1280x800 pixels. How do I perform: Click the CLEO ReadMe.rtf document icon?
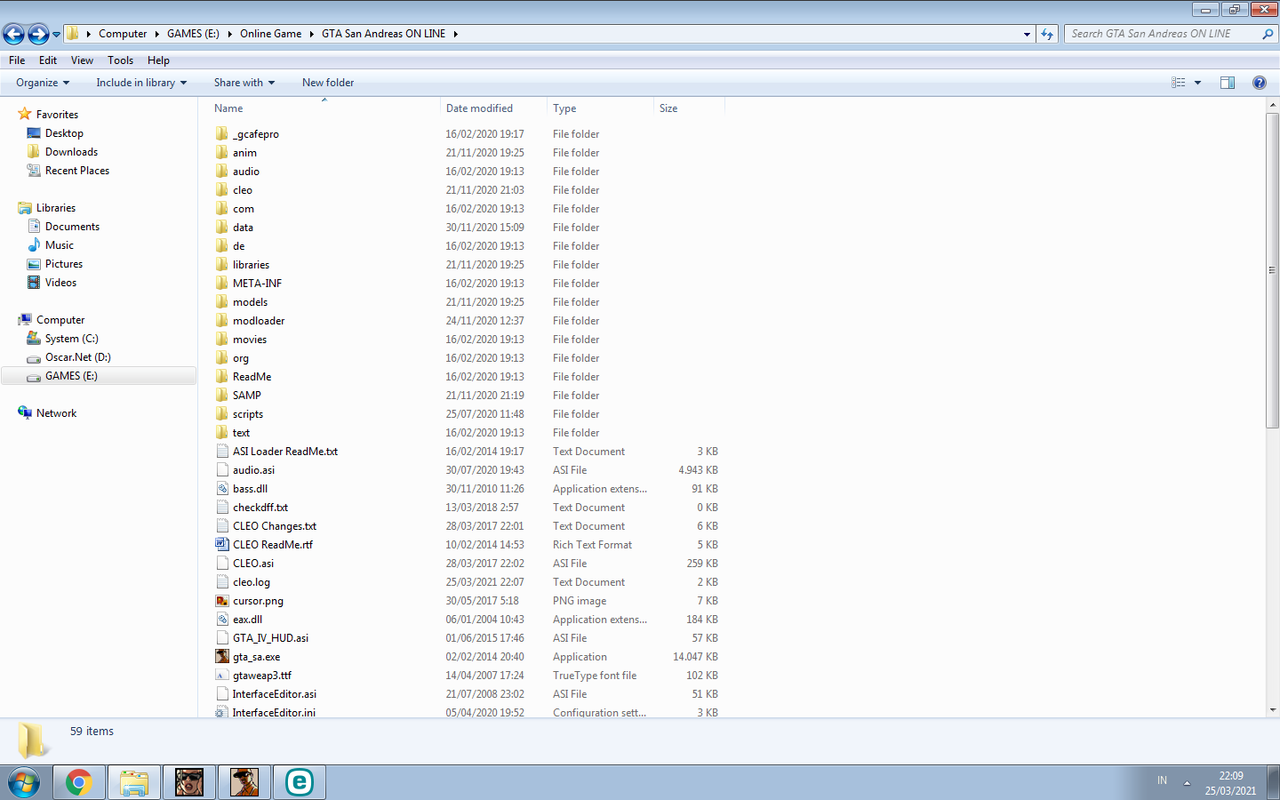pyautogui.click(x=222, y=545)
